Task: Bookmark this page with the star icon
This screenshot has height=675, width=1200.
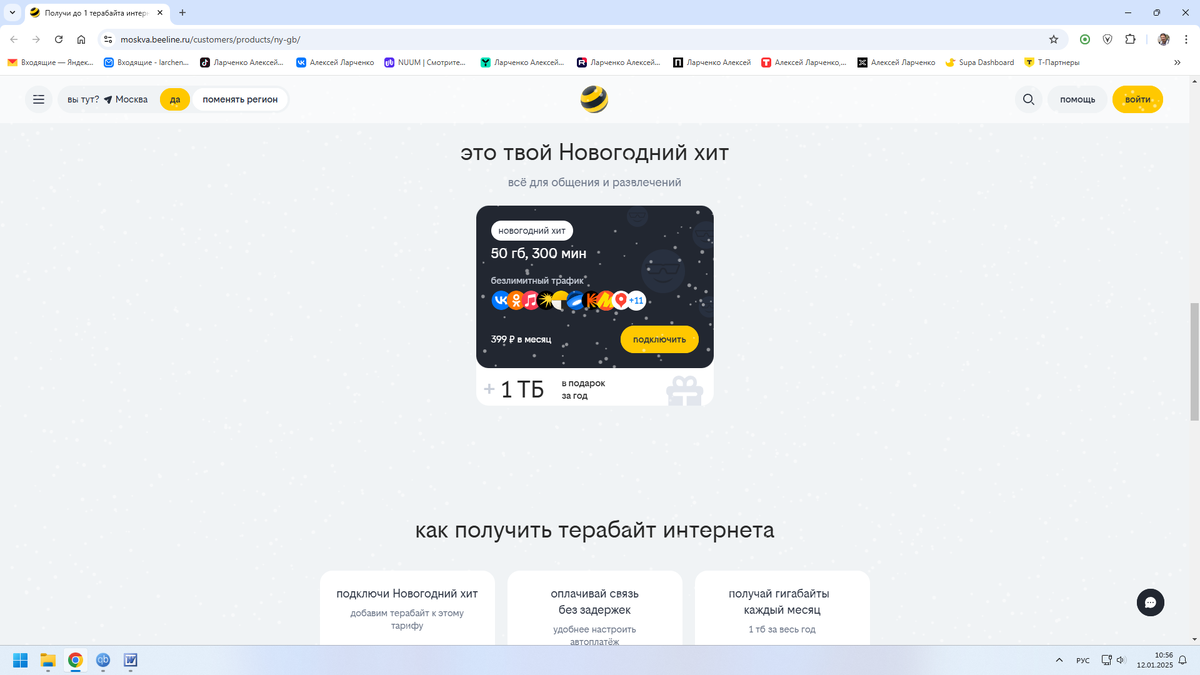Action: (x=1053, y=39)
